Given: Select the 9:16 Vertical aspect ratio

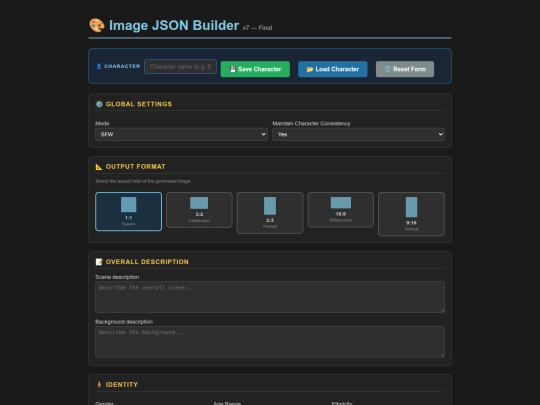Looking at the screenshot, I should point(412,214).
